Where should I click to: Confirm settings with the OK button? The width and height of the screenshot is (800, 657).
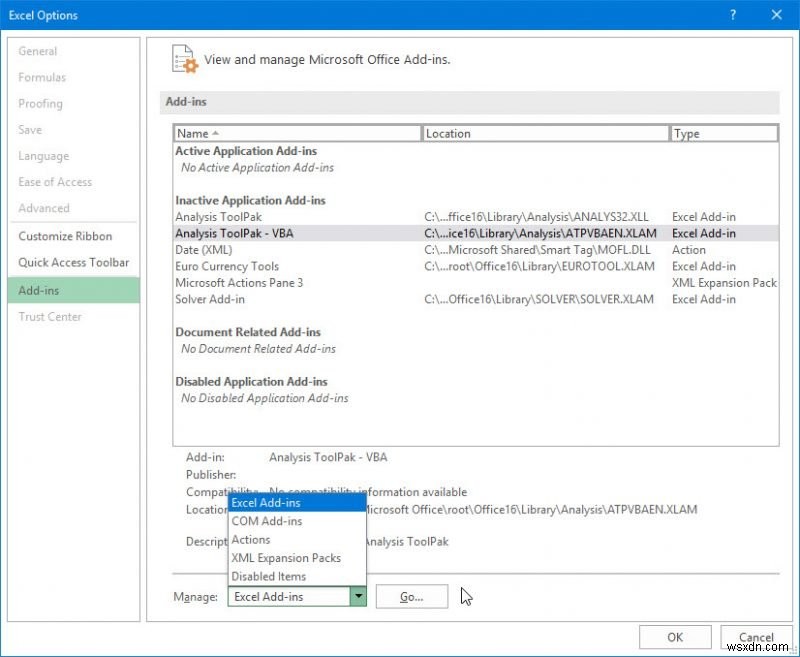675,637
